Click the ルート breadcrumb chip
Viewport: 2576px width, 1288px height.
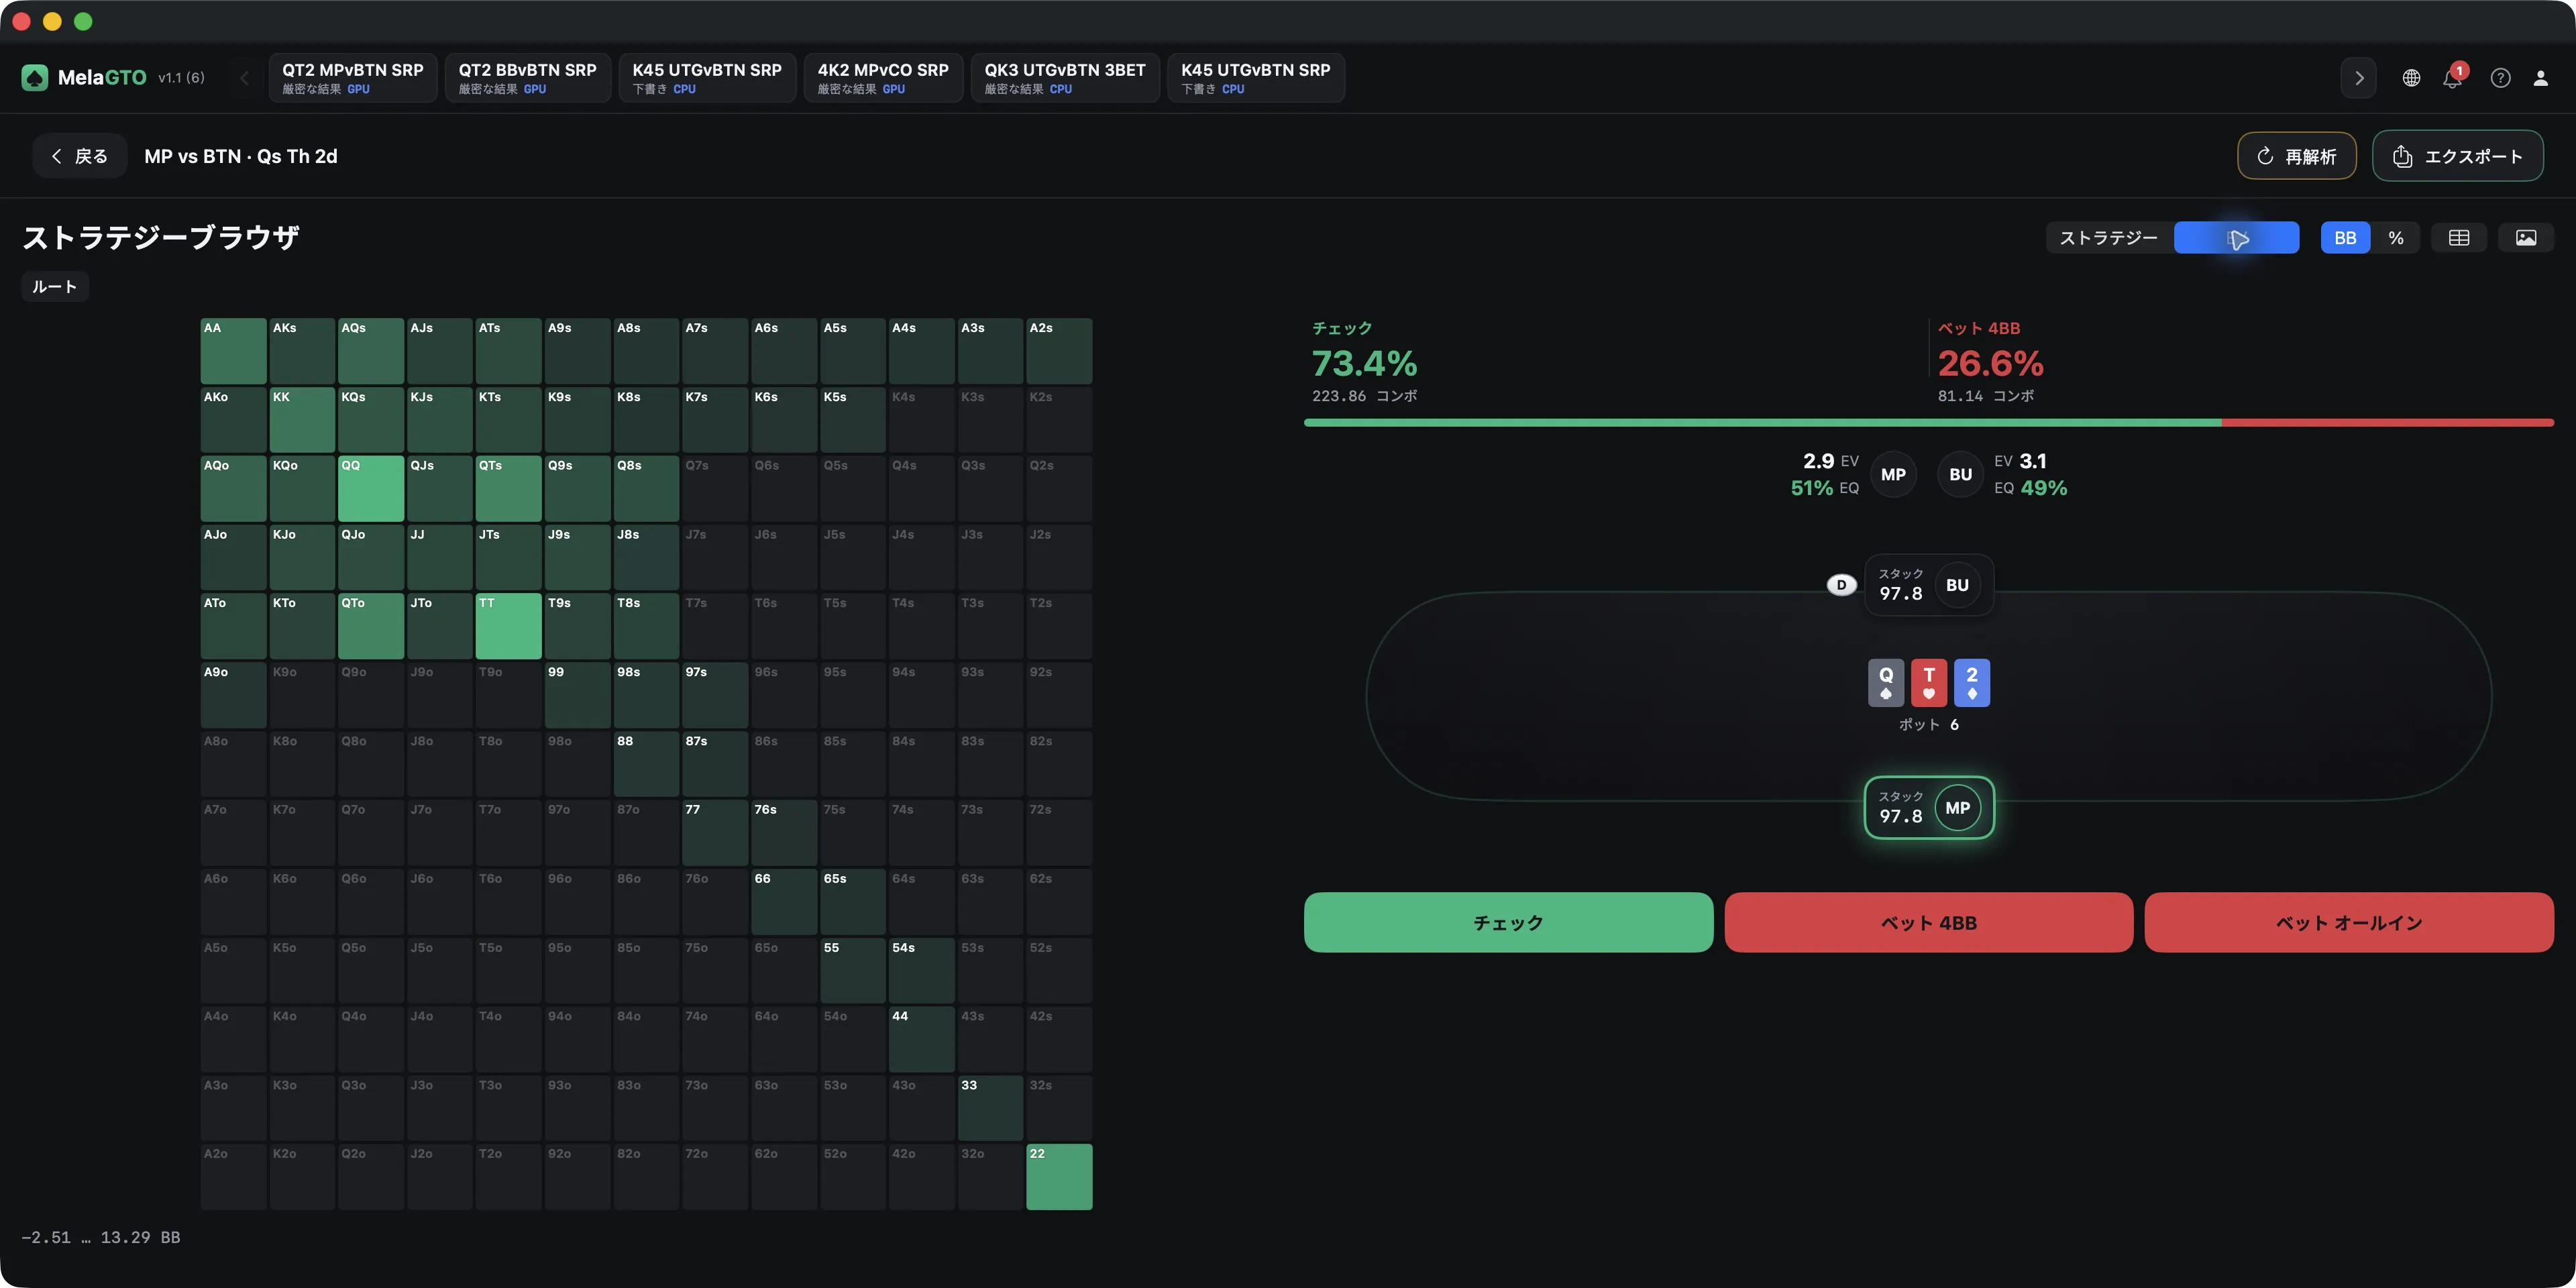[x=55, y=287]
